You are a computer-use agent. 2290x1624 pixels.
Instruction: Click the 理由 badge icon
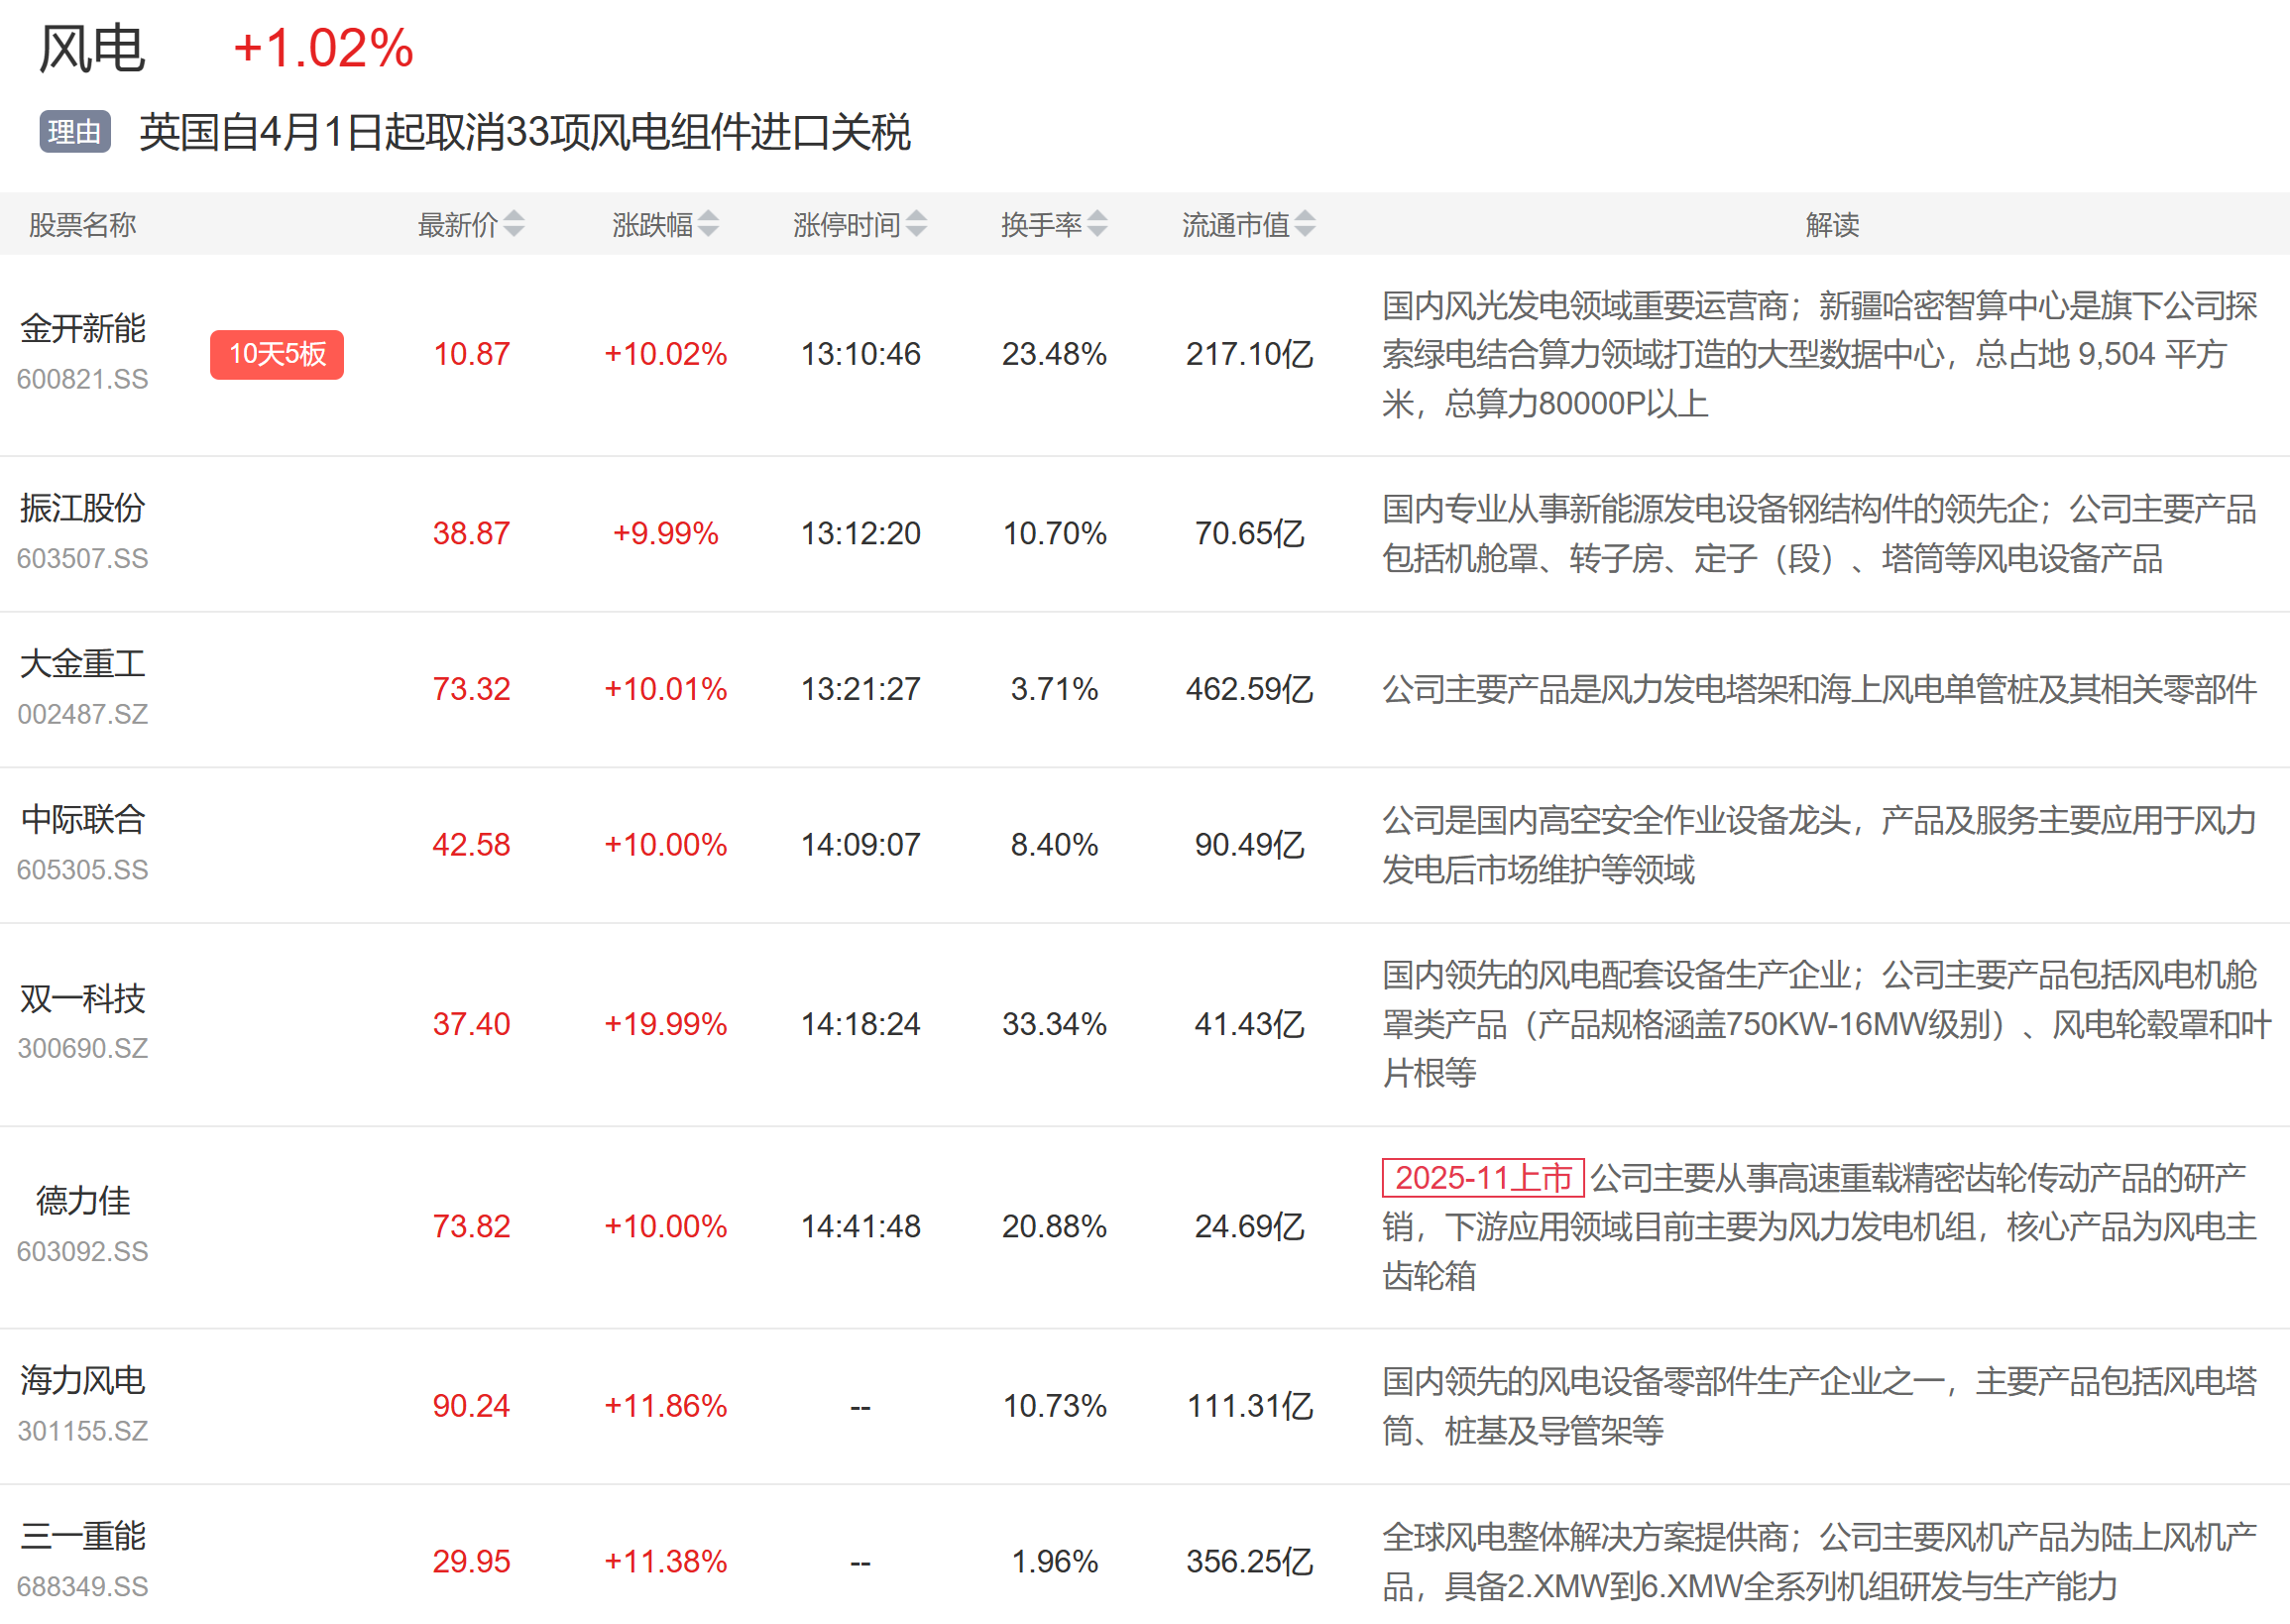75,132
